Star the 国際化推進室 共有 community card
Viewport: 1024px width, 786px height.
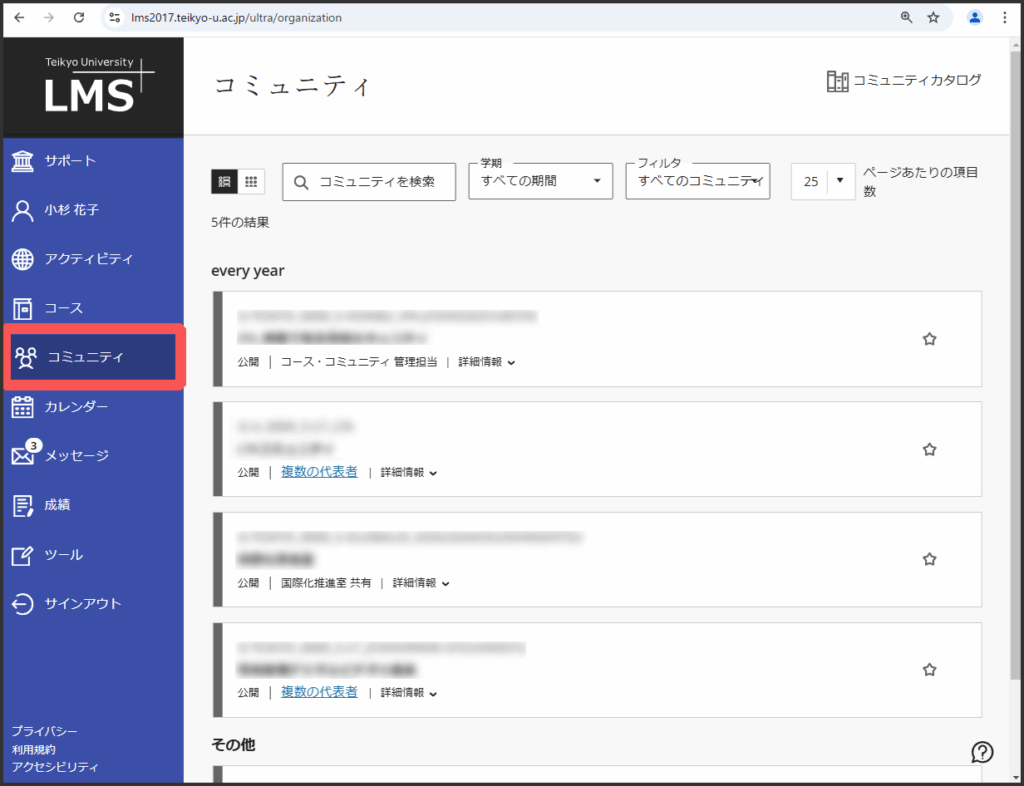point(929,559)
